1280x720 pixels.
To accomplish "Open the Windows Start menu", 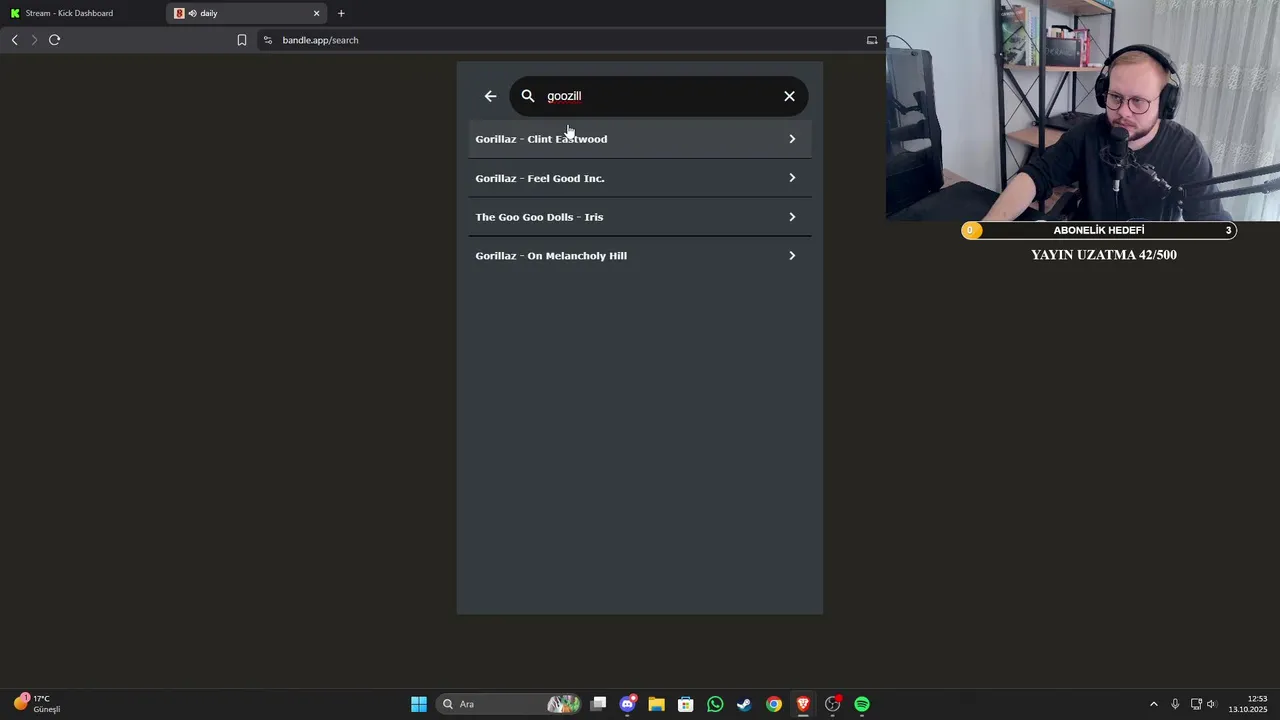I will click(x=419, y=704).
